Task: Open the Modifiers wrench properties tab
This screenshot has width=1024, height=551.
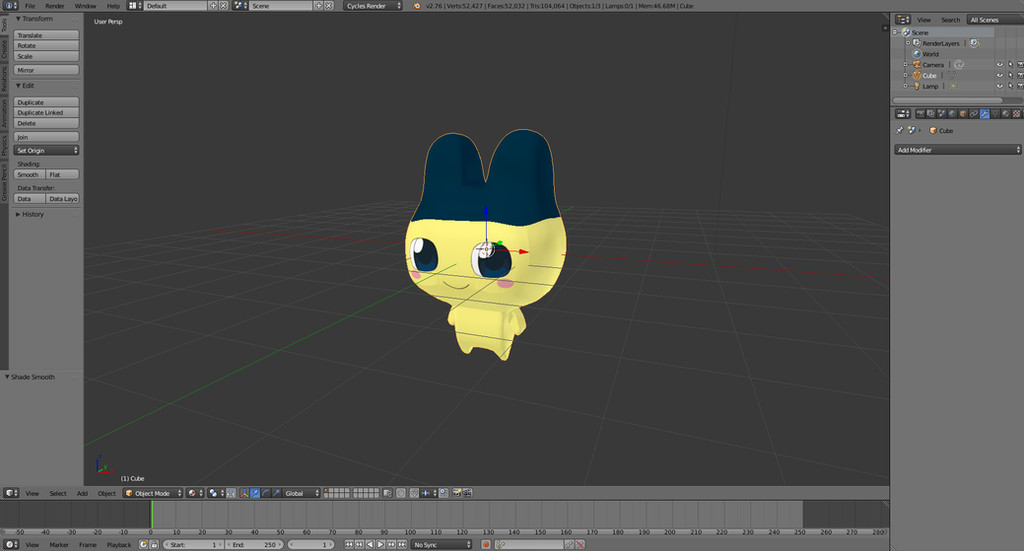Action: [985, 114]
